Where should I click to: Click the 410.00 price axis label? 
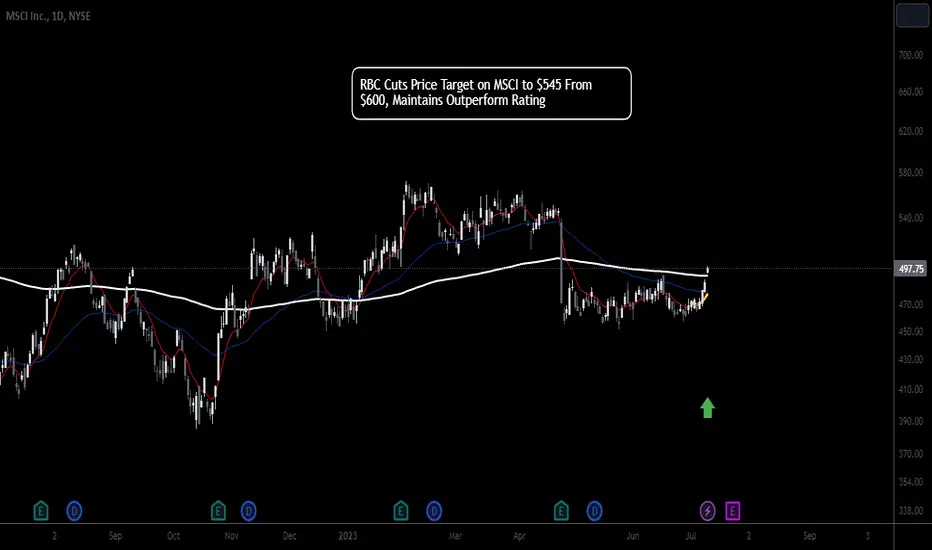pos(911,389)
